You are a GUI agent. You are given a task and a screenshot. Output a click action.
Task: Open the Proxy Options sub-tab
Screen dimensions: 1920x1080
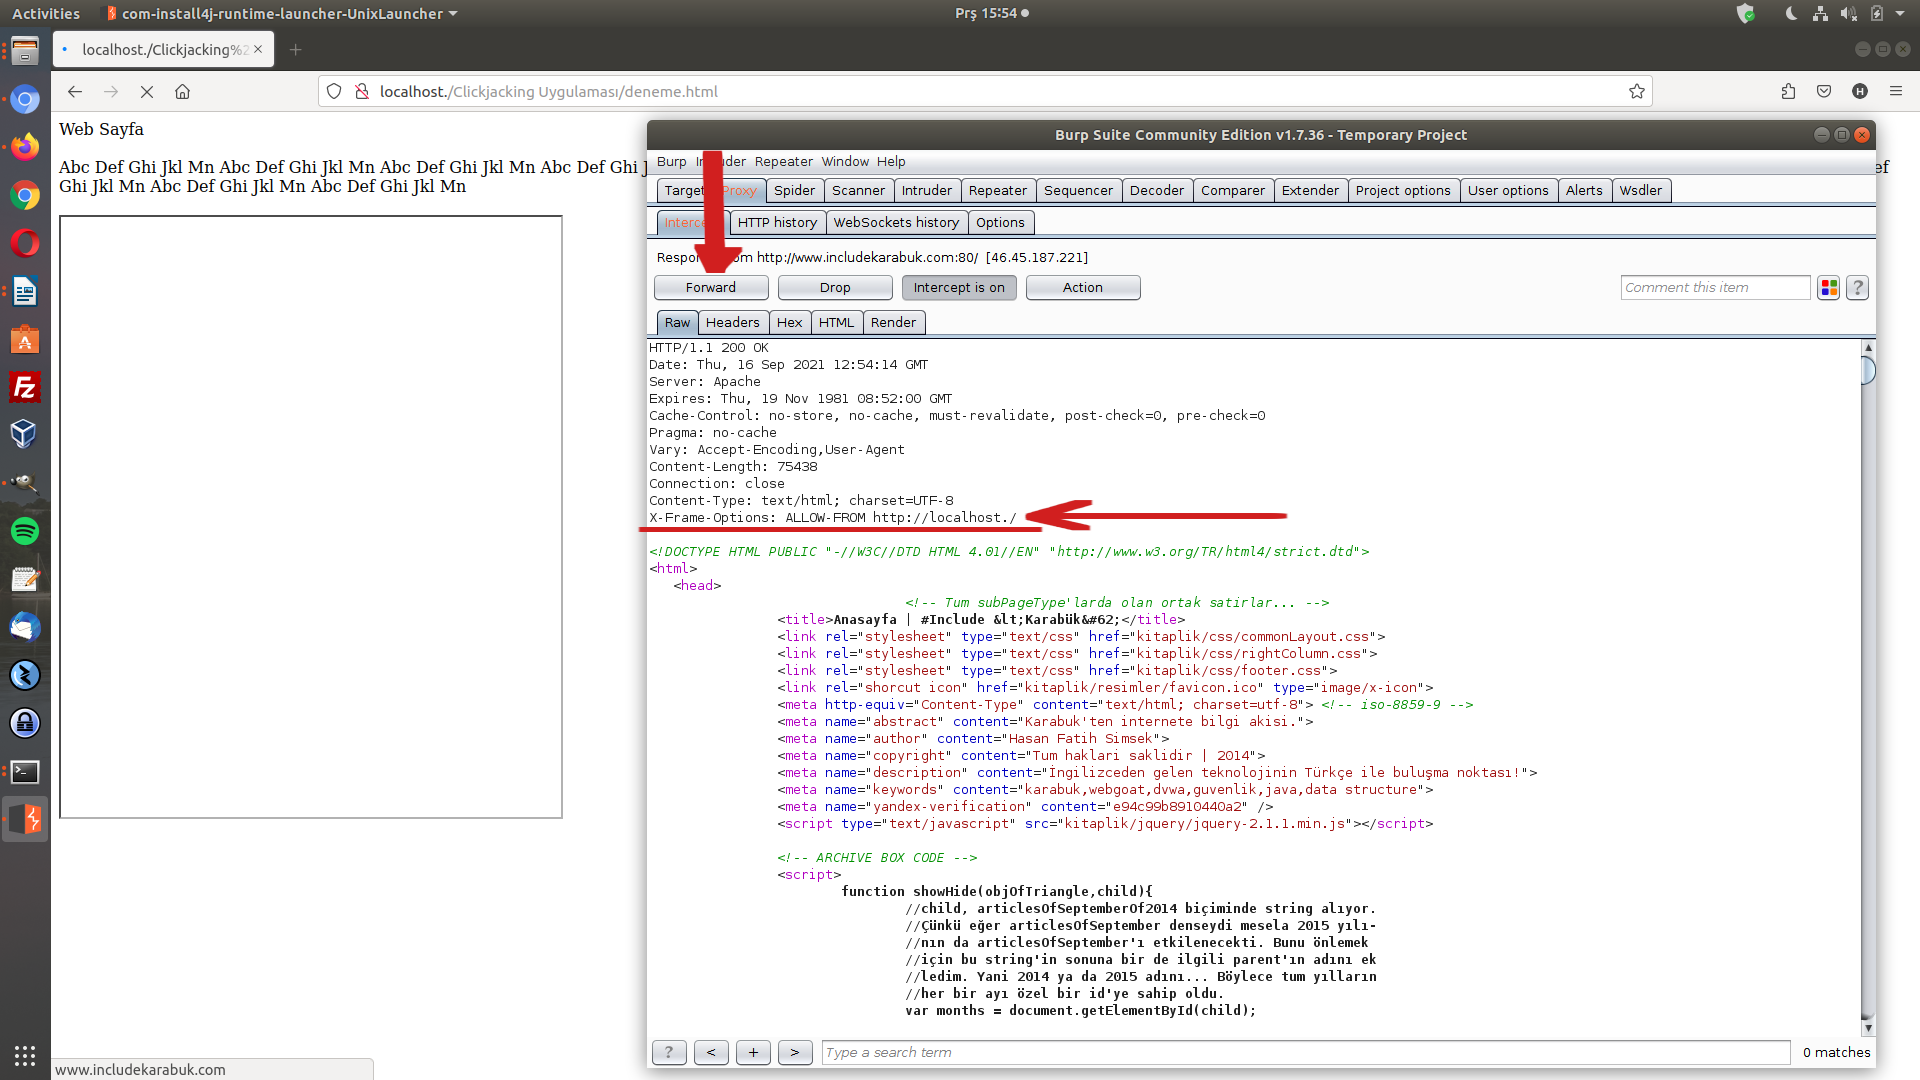click(x=1000, y=223)
